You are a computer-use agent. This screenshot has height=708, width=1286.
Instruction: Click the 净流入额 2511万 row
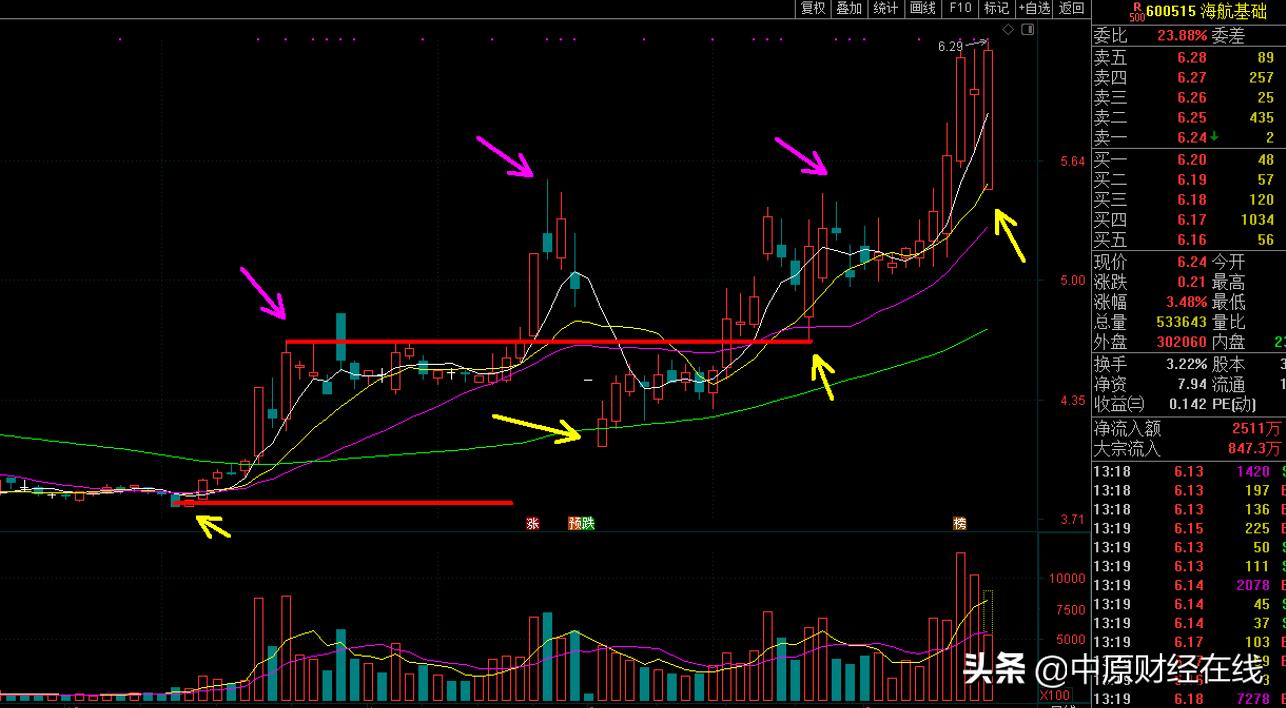(1188, 428)
